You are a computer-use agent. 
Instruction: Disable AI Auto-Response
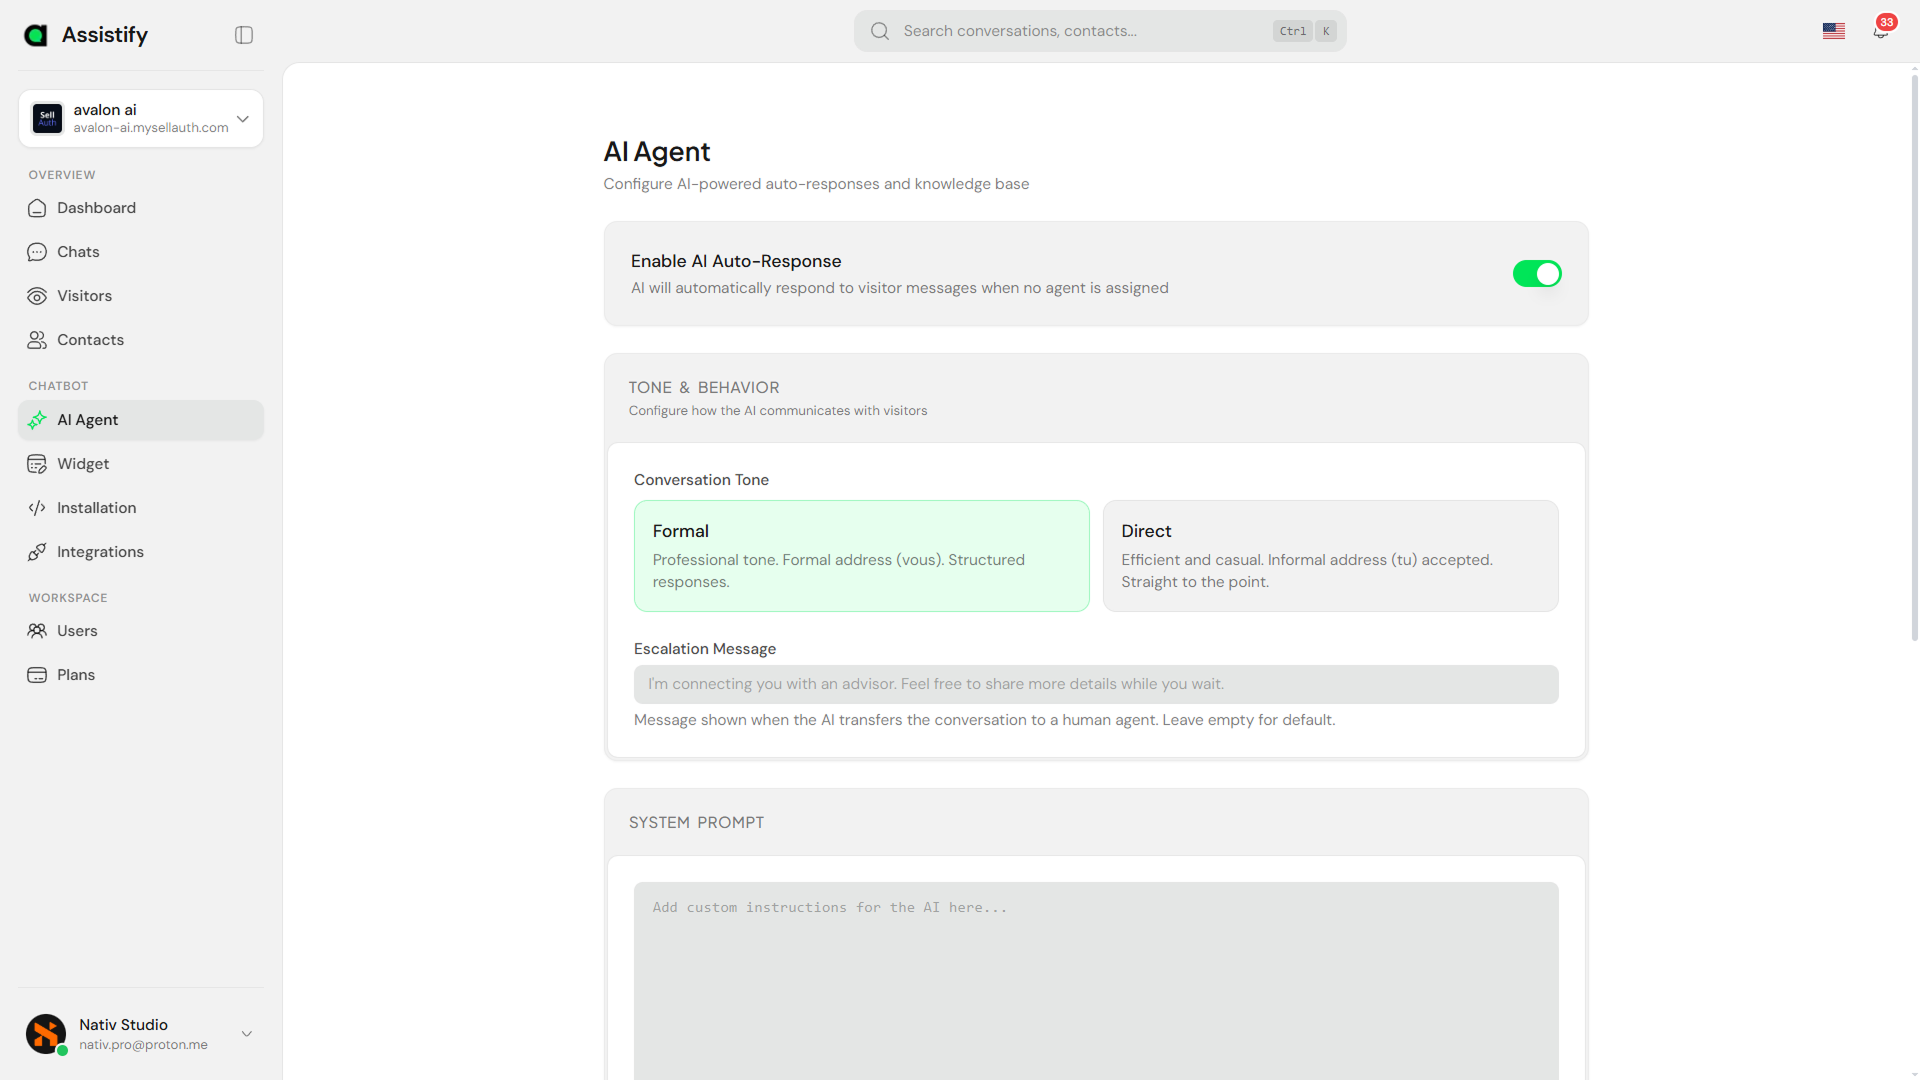point(1537,273)
